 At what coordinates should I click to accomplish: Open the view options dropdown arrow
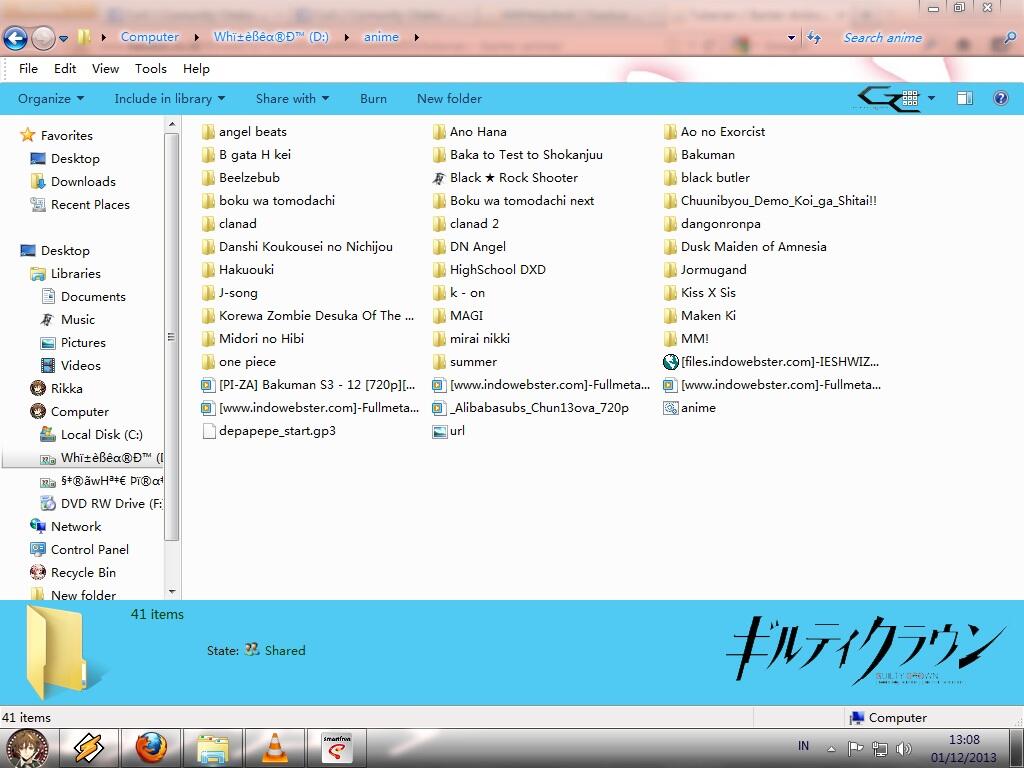931,99
